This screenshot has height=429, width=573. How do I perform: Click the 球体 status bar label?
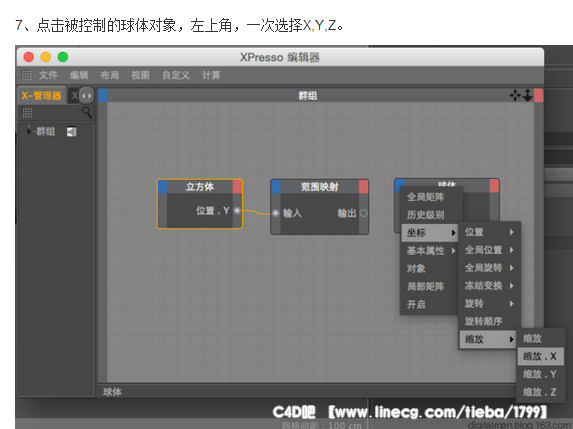tap(112, 392)
